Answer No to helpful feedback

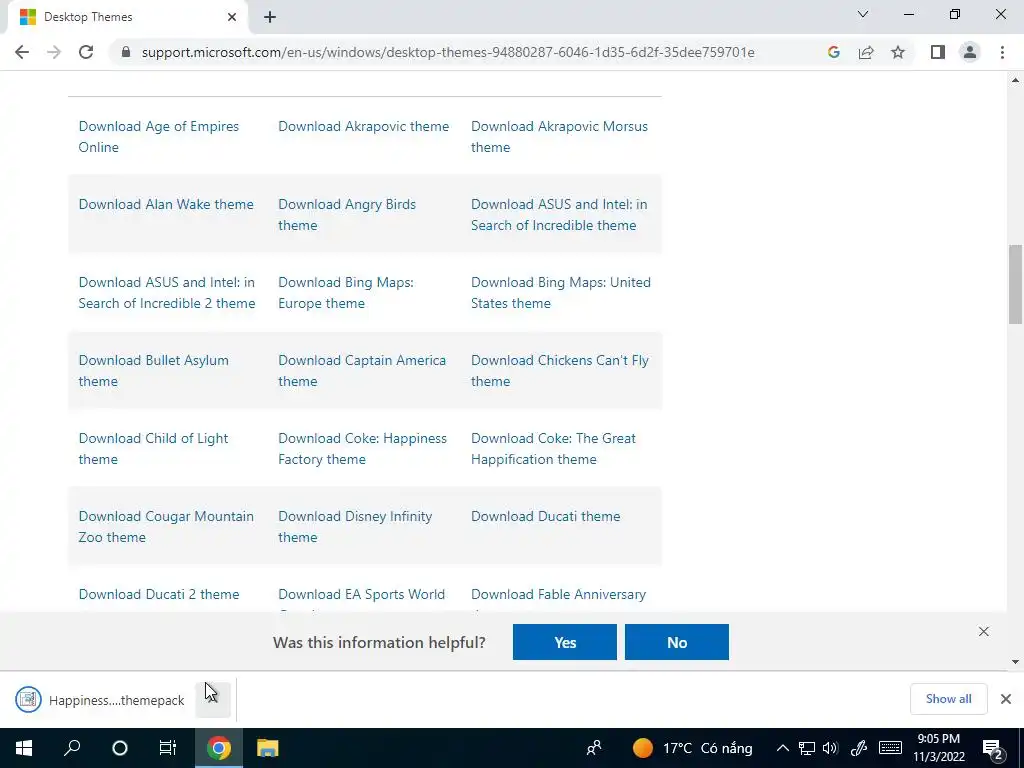point(677,642)
